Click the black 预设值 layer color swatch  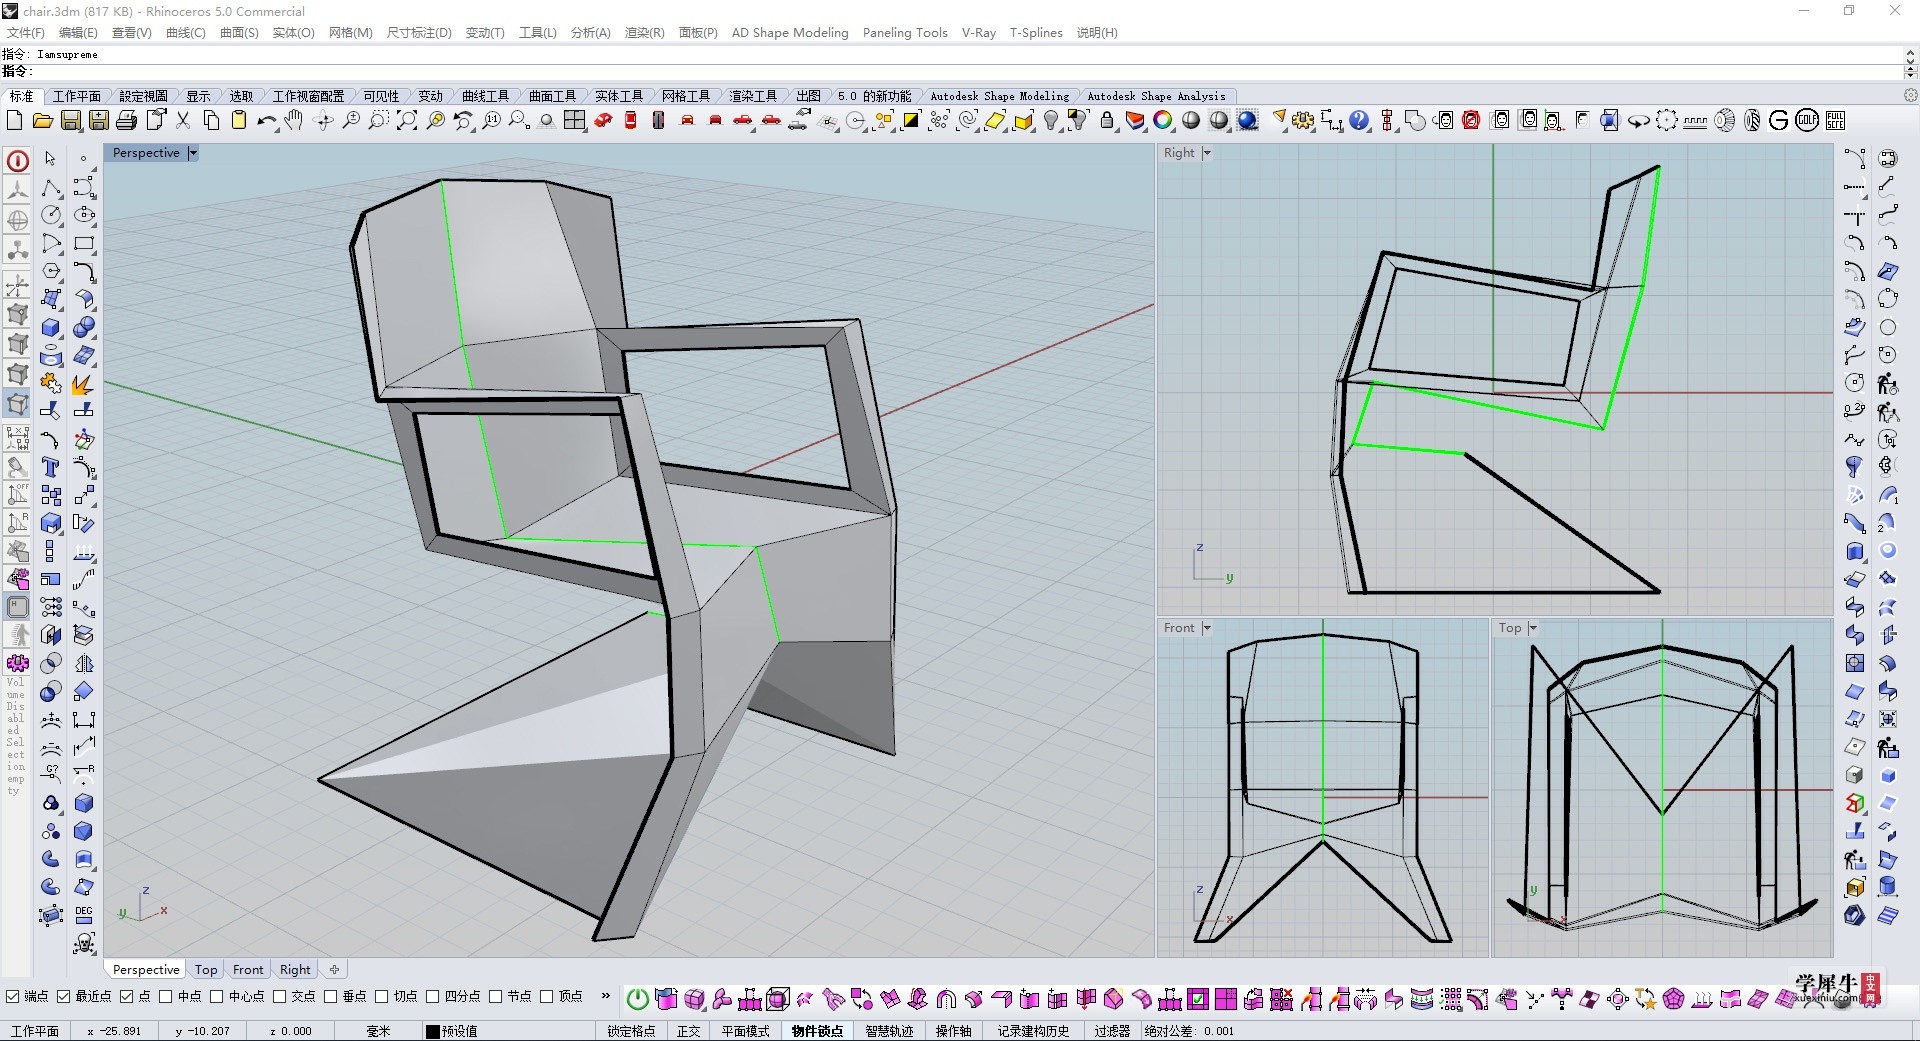coord(432,1031)
